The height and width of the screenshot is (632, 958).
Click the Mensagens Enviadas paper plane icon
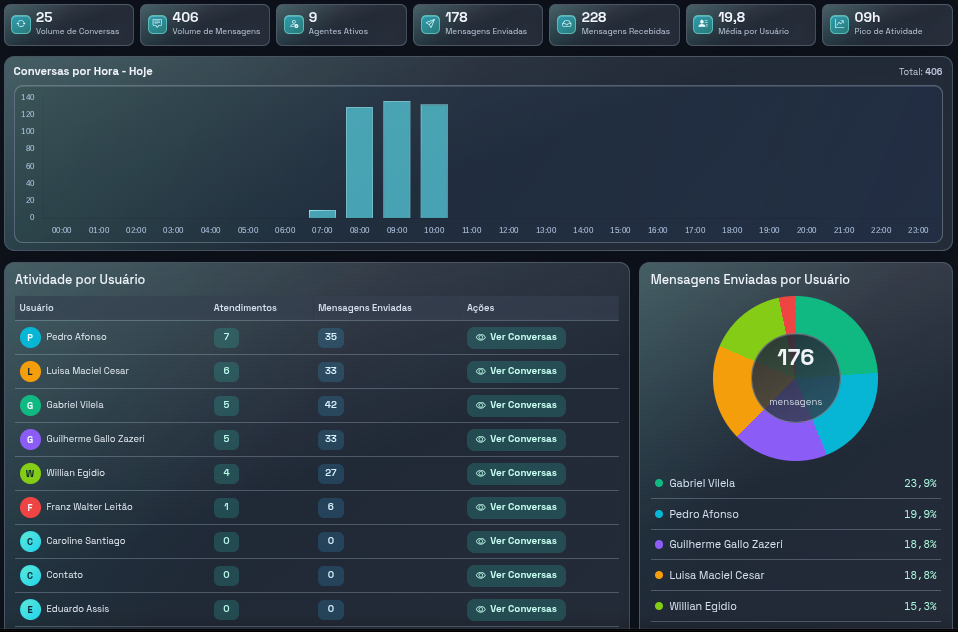(x=430, y=24)
